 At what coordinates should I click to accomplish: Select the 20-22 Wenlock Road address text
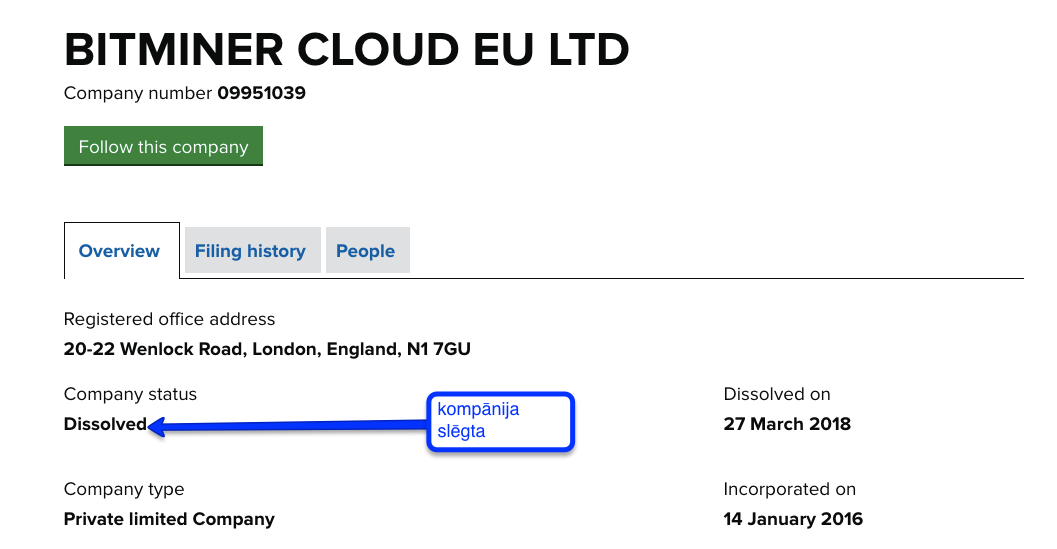pos(267,349)
